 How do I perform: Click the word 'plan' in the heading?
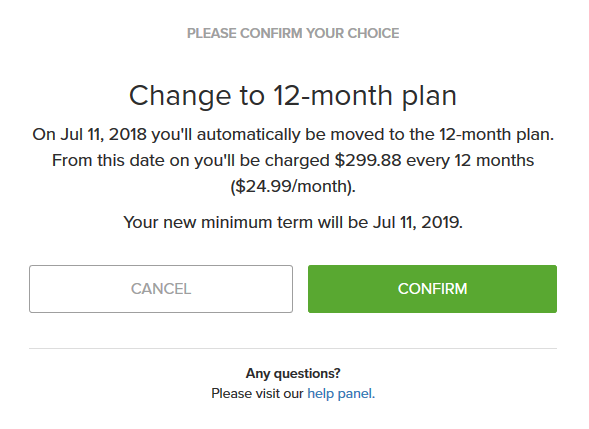(429, 97)
